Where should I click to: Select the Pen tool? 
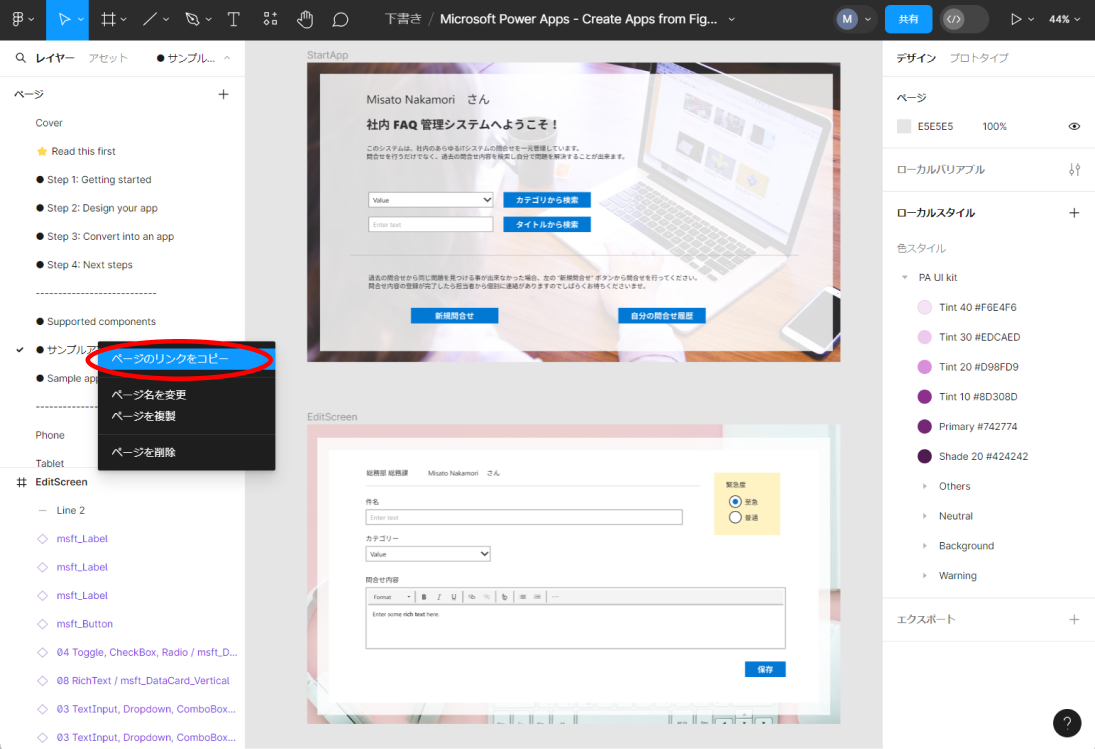[192, 20]
